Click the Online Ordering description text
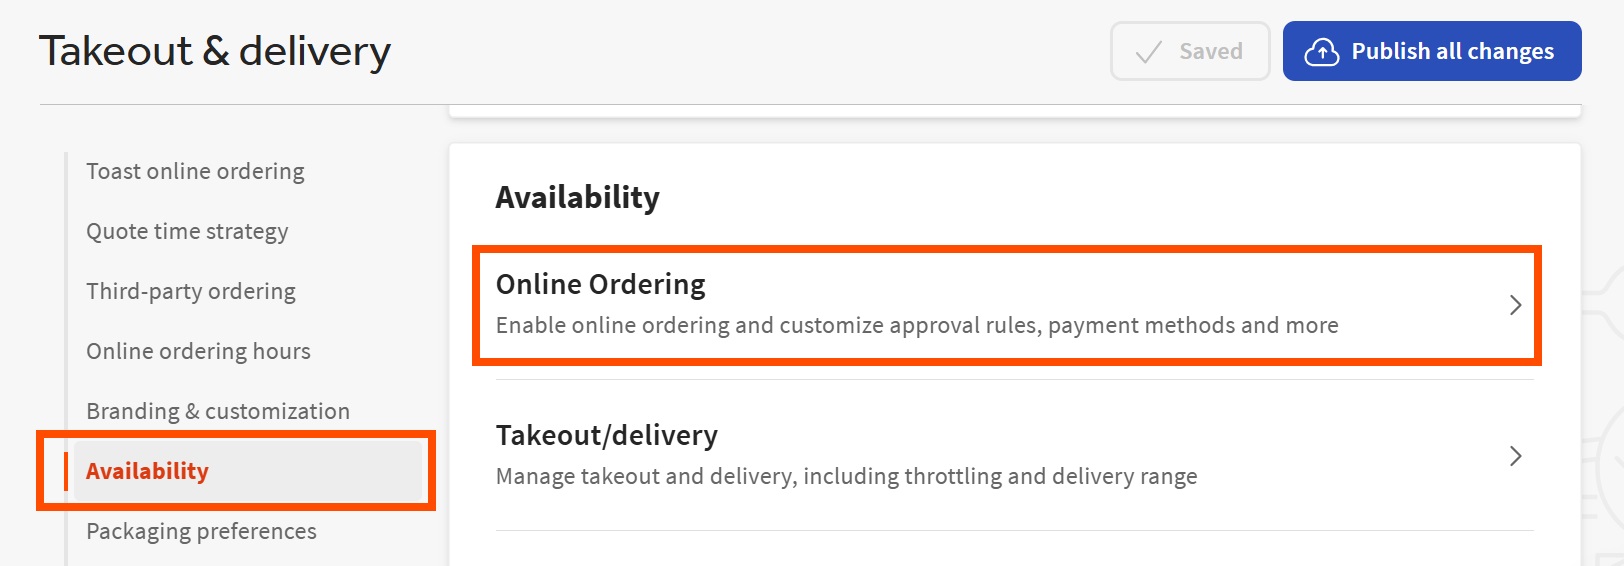This screenshot has height=566, width=1624. tap(916, 326)
